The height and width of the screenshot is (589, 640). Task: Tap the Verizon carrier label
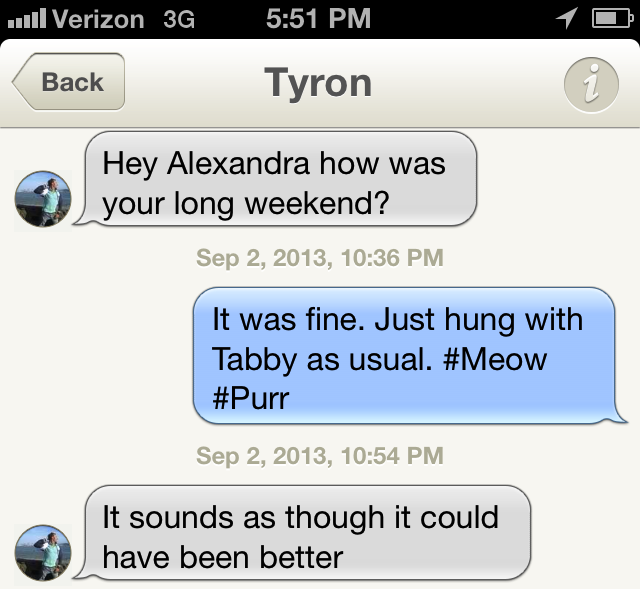click(99, 19)
